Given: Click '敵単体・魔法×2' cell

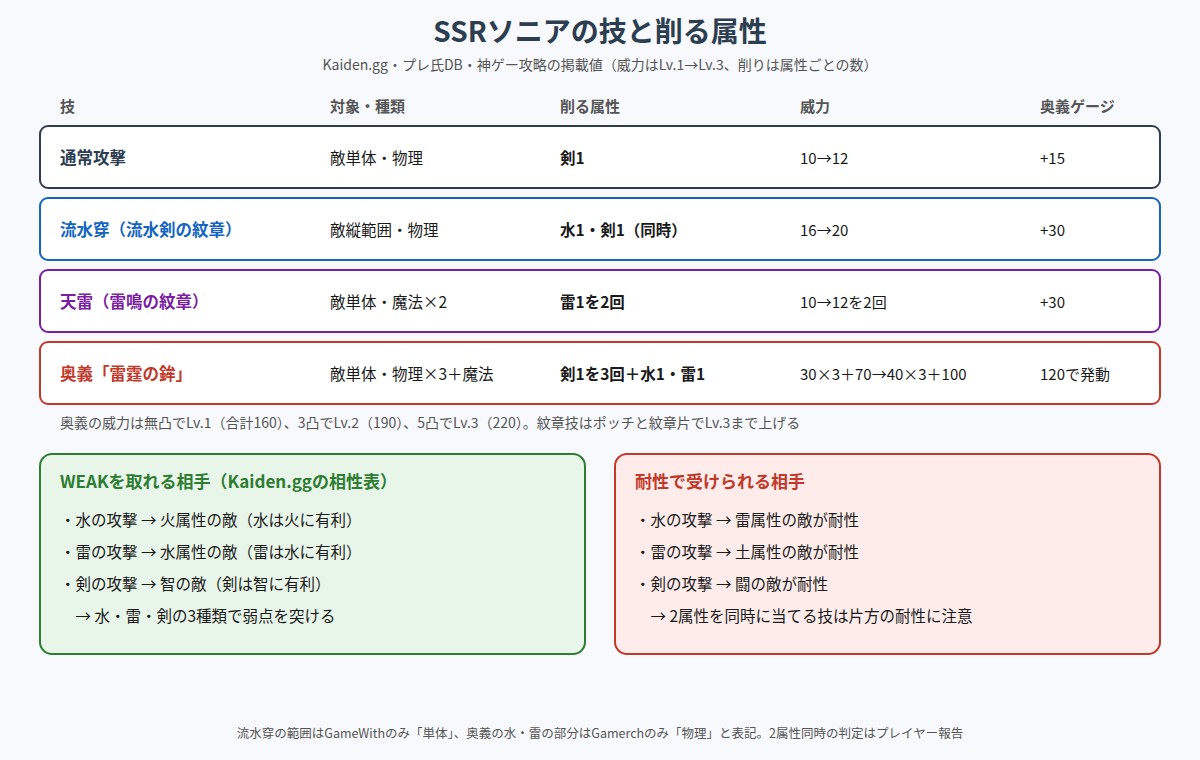Looking at the screenshot, I should tap(389, 302).
